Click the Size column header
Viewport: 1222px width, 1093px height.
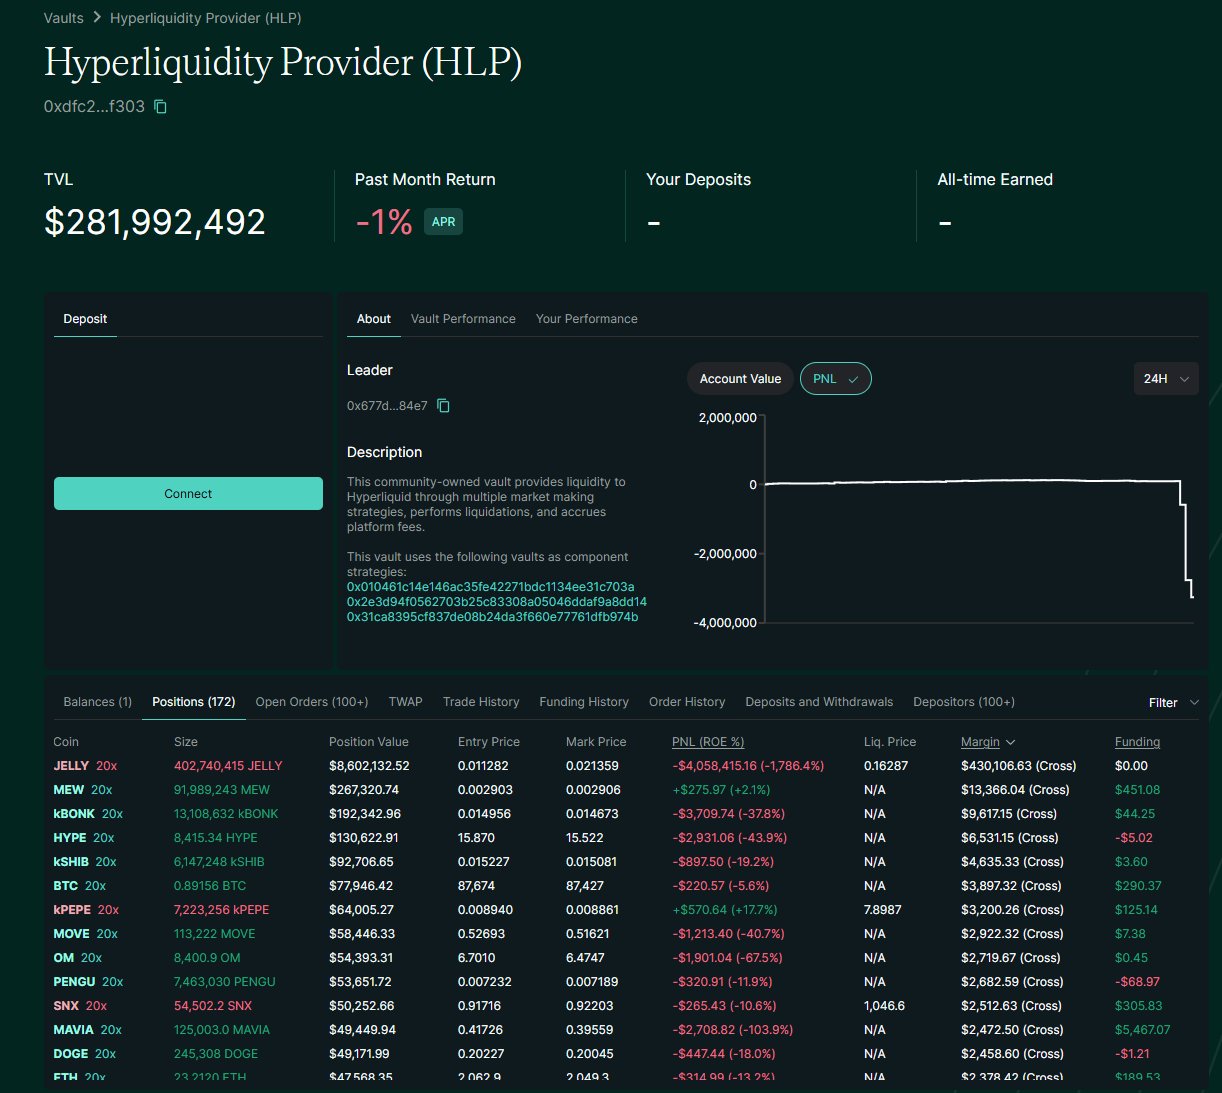(186, 742)
